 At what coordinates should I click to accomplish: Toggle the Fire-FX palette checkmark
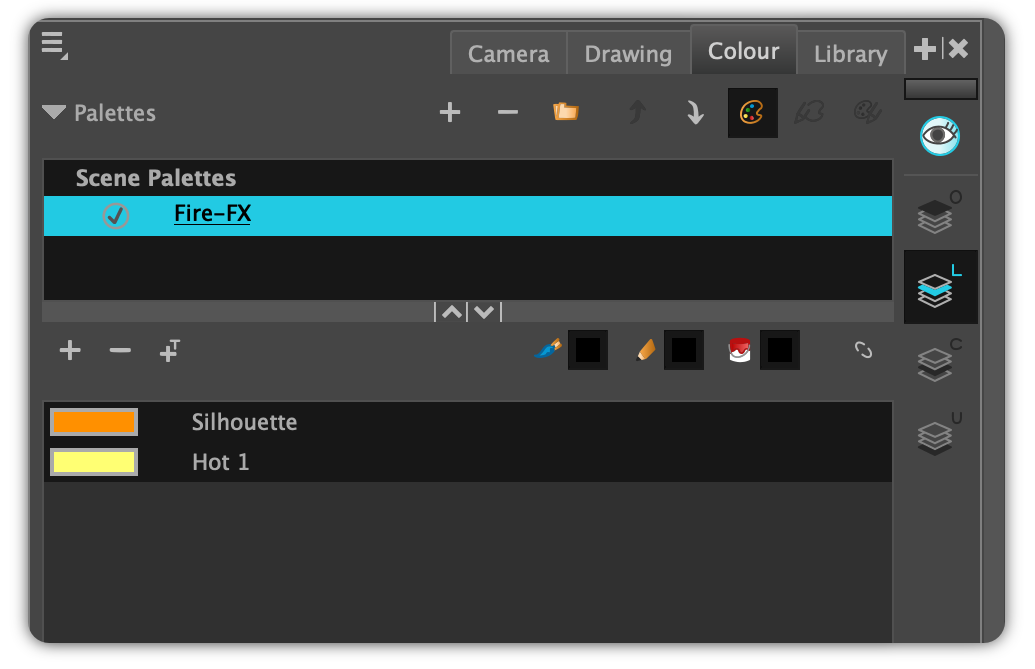point(116,216)
